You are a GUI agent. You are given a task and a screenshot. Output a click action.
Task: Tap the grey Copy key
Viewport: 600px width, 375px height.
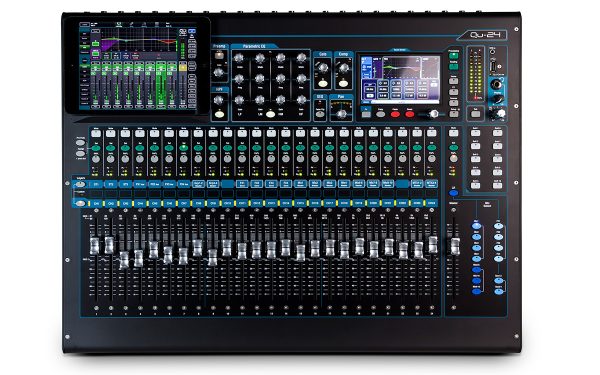pos(380,114)
